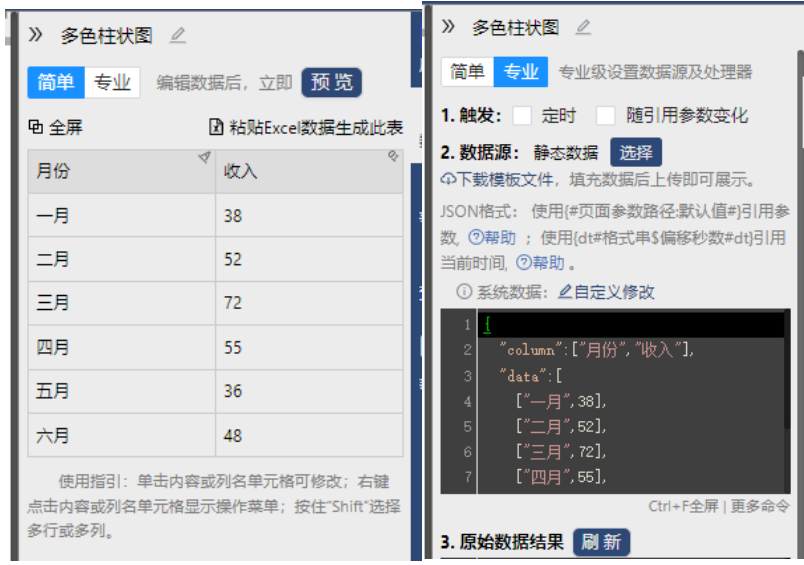
Task: Select table cell 六月
Action: coord(122,435)
